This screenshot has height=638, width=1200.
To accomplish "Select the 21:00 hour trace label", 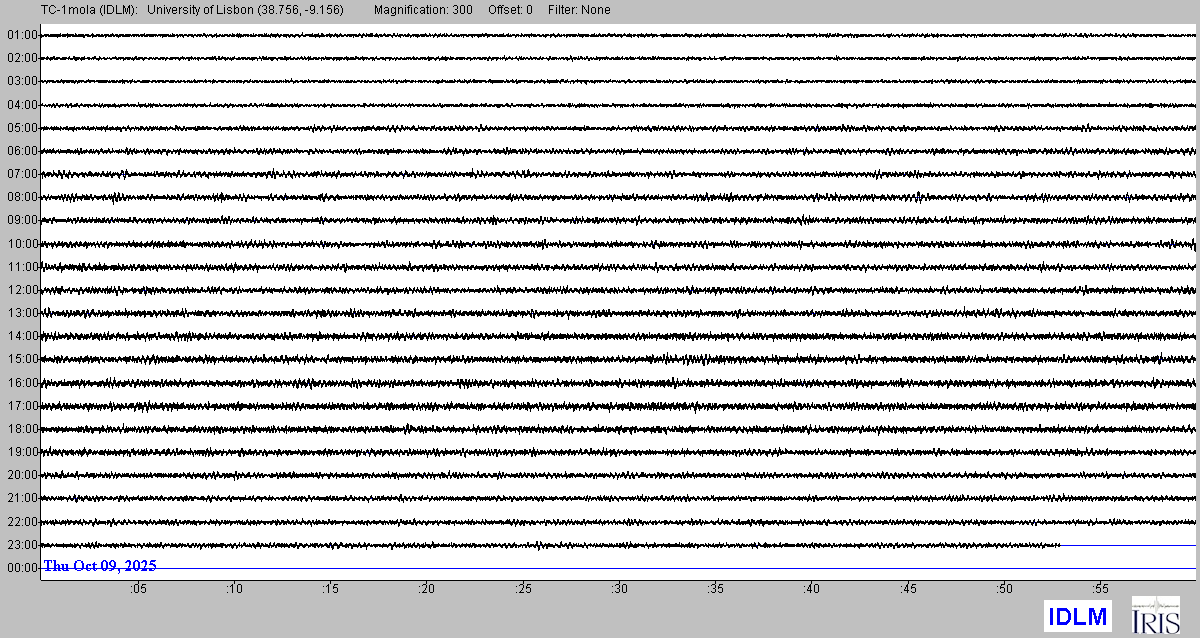I will (22, 498).
